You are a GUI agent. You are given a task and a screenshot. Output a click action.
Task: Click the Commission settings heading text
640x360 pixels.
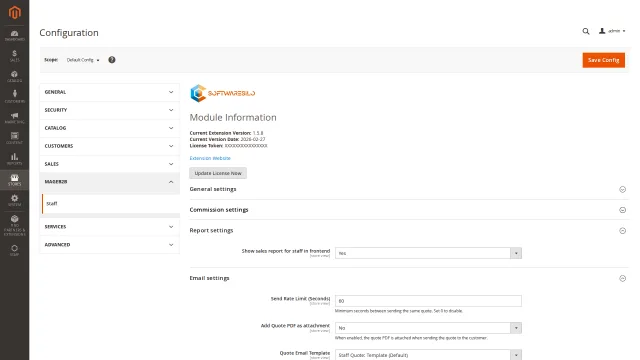(219, 210)
